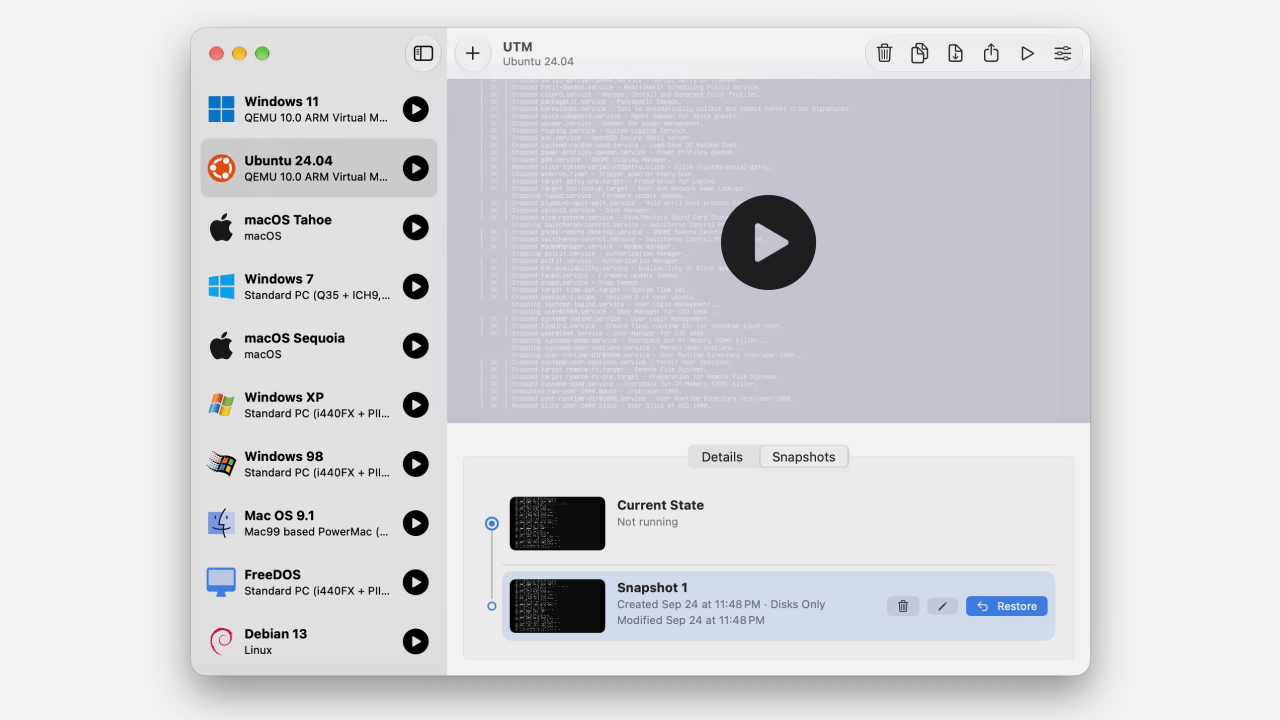
Task: Click the Windows 98 logo icon
Action: [x=221, y=464]
